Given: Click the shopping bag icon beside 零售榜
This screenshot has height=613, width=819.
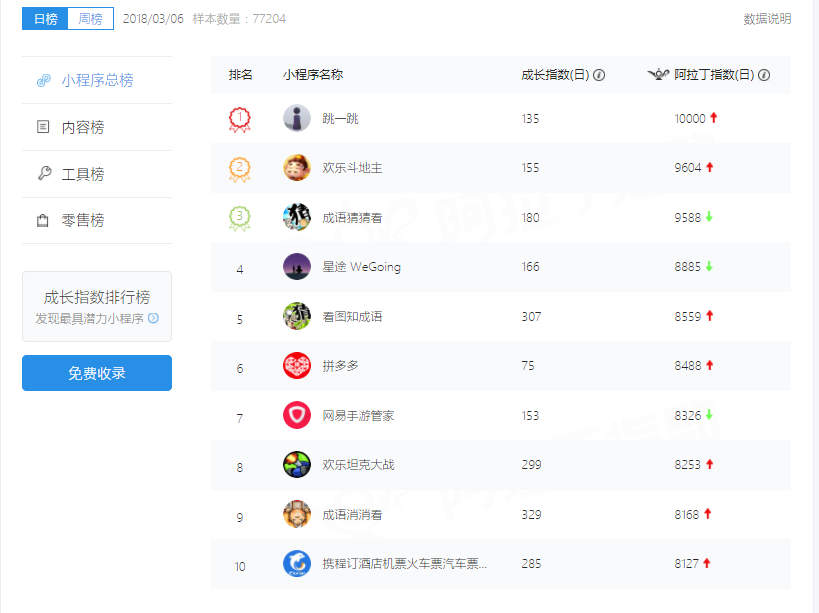Looking at the screenshot, I should coord(43,220).
